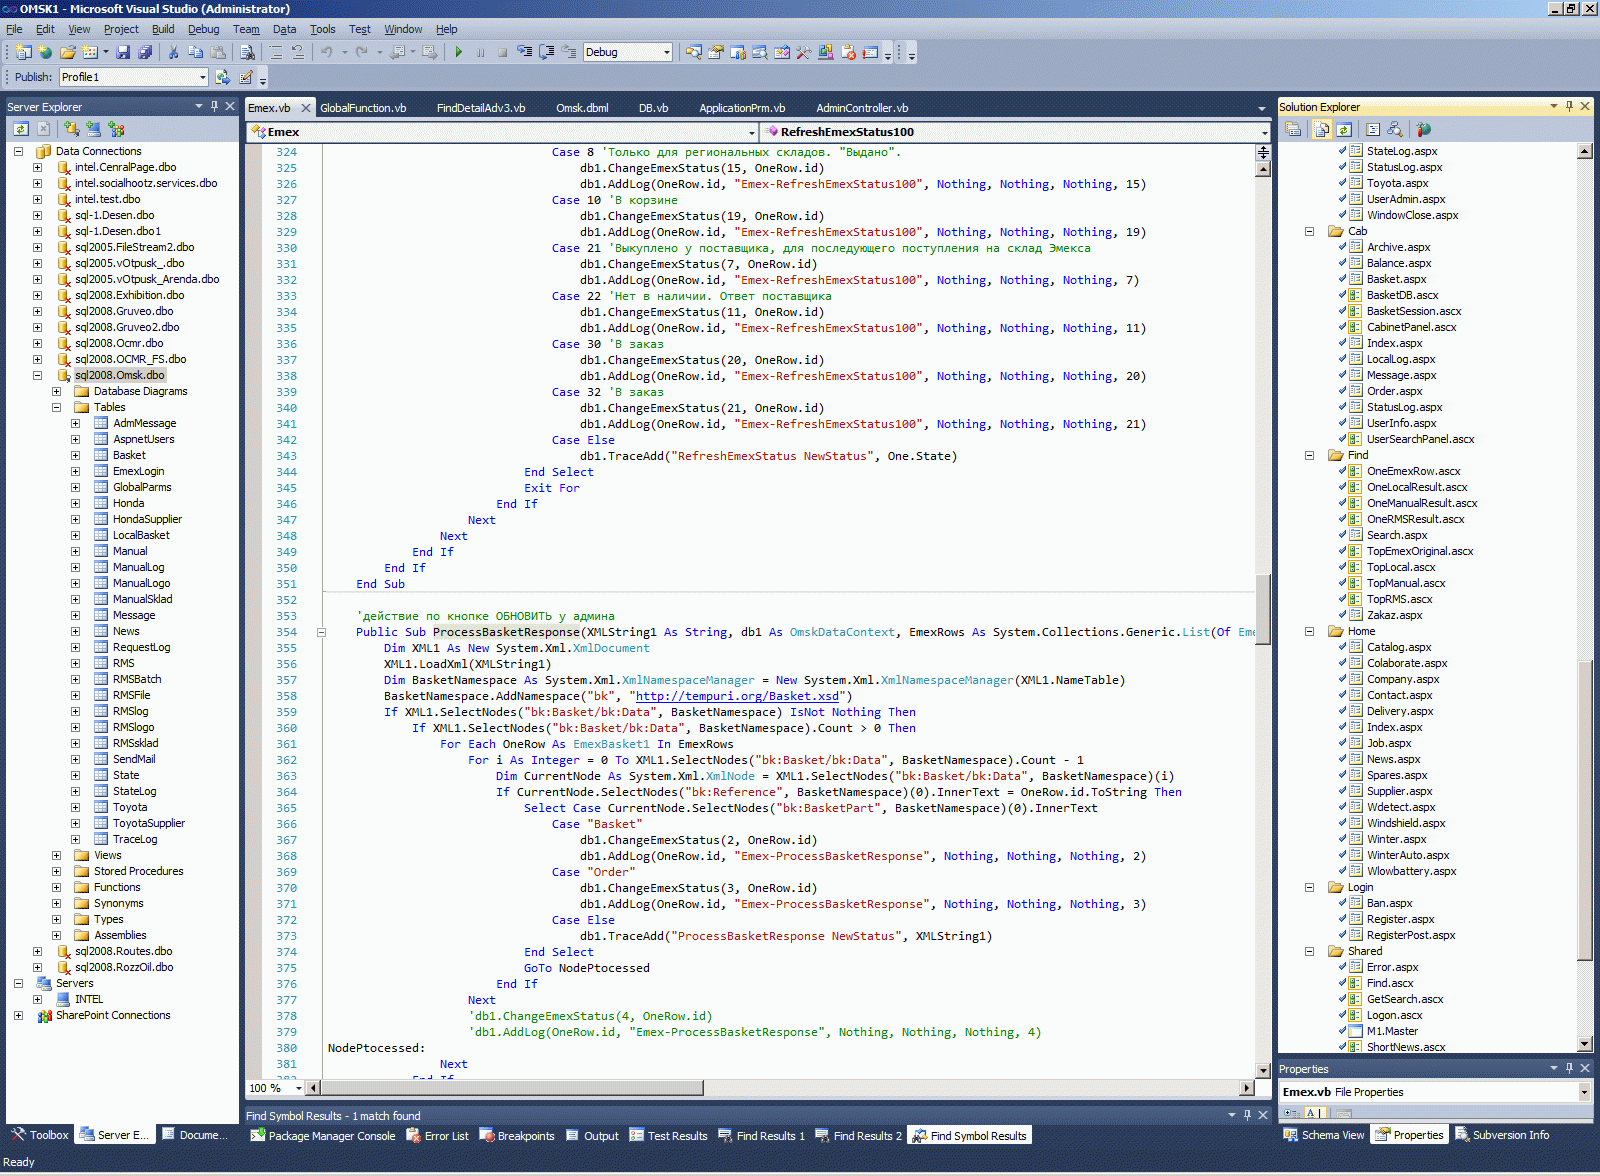Open the Publish Profile1 dropdown
The height and width of the screenshot is (1176, 1600).
coord(202,77)
